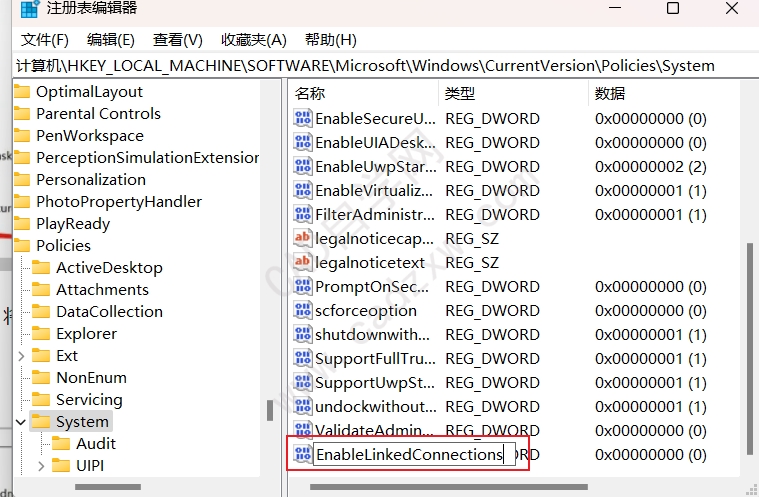Maximize the Registry Editor window
Viewport: 759px width, 497px height.
tap(673, 8)
